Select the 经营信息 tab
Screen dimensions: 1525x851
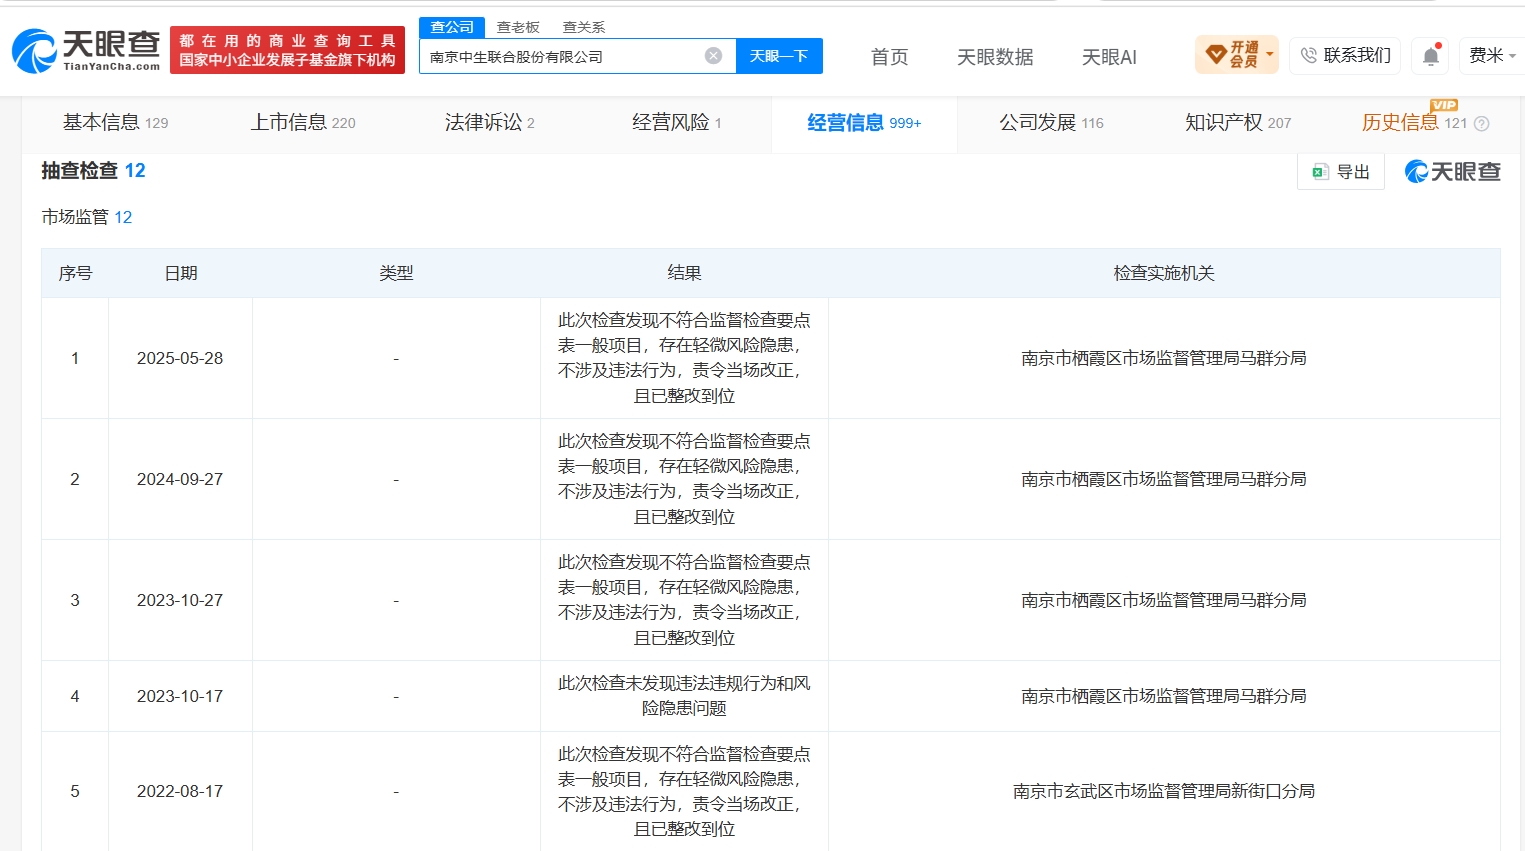click(x=864, y=123)
